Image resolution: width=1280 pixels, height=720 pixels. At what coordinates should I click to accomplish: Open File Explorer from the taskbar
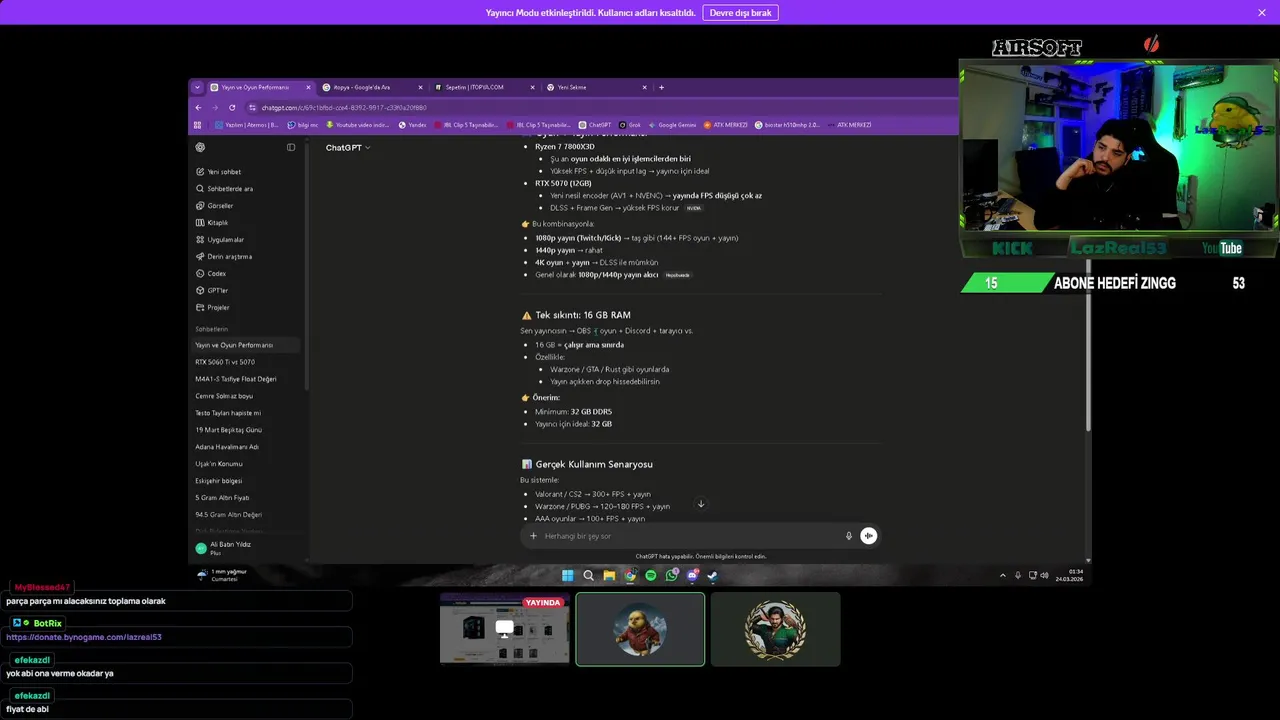pyautogui.click(x=609, y=575)
